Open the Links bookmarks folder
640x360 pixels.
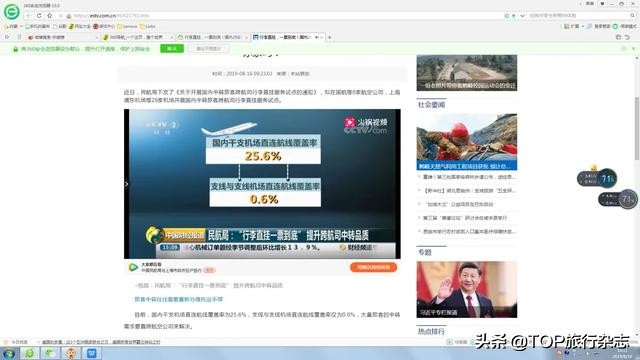click(147, 26)
